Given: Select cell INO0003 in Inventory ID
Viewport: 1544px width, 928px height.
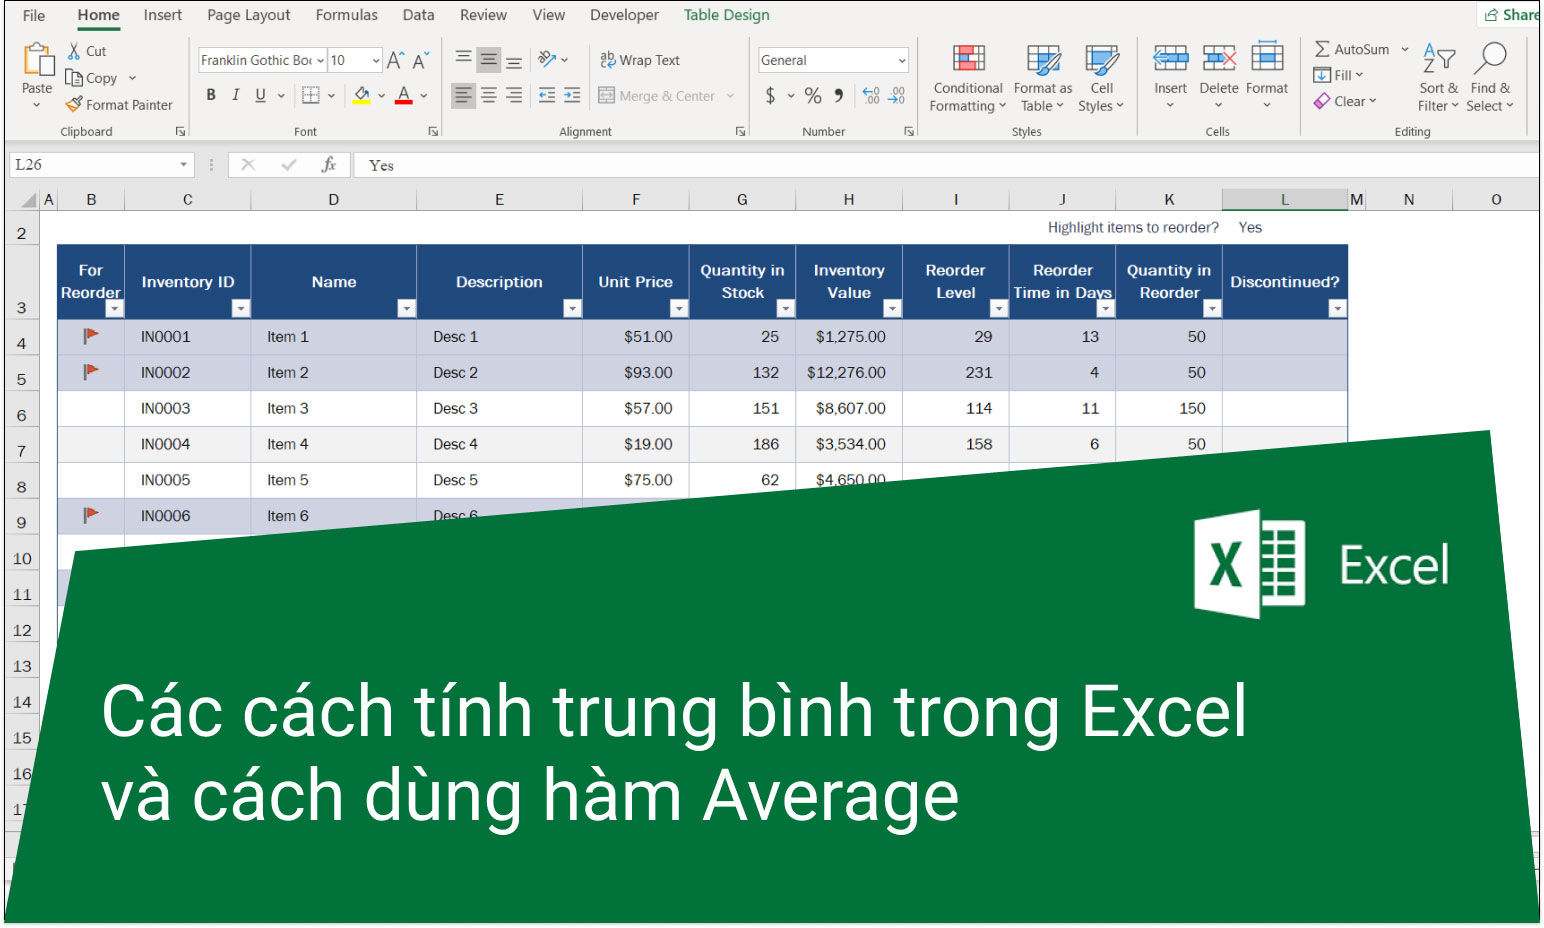Looking at the screenshot, I should coord(187,408).
